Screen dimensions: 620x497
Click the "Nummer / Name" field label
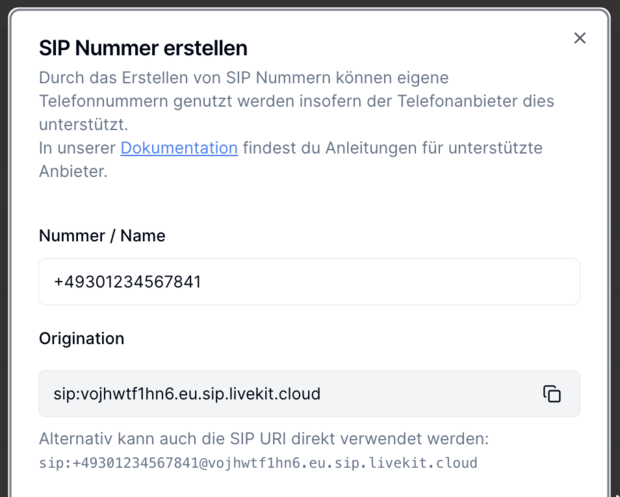tap(102, 236)
